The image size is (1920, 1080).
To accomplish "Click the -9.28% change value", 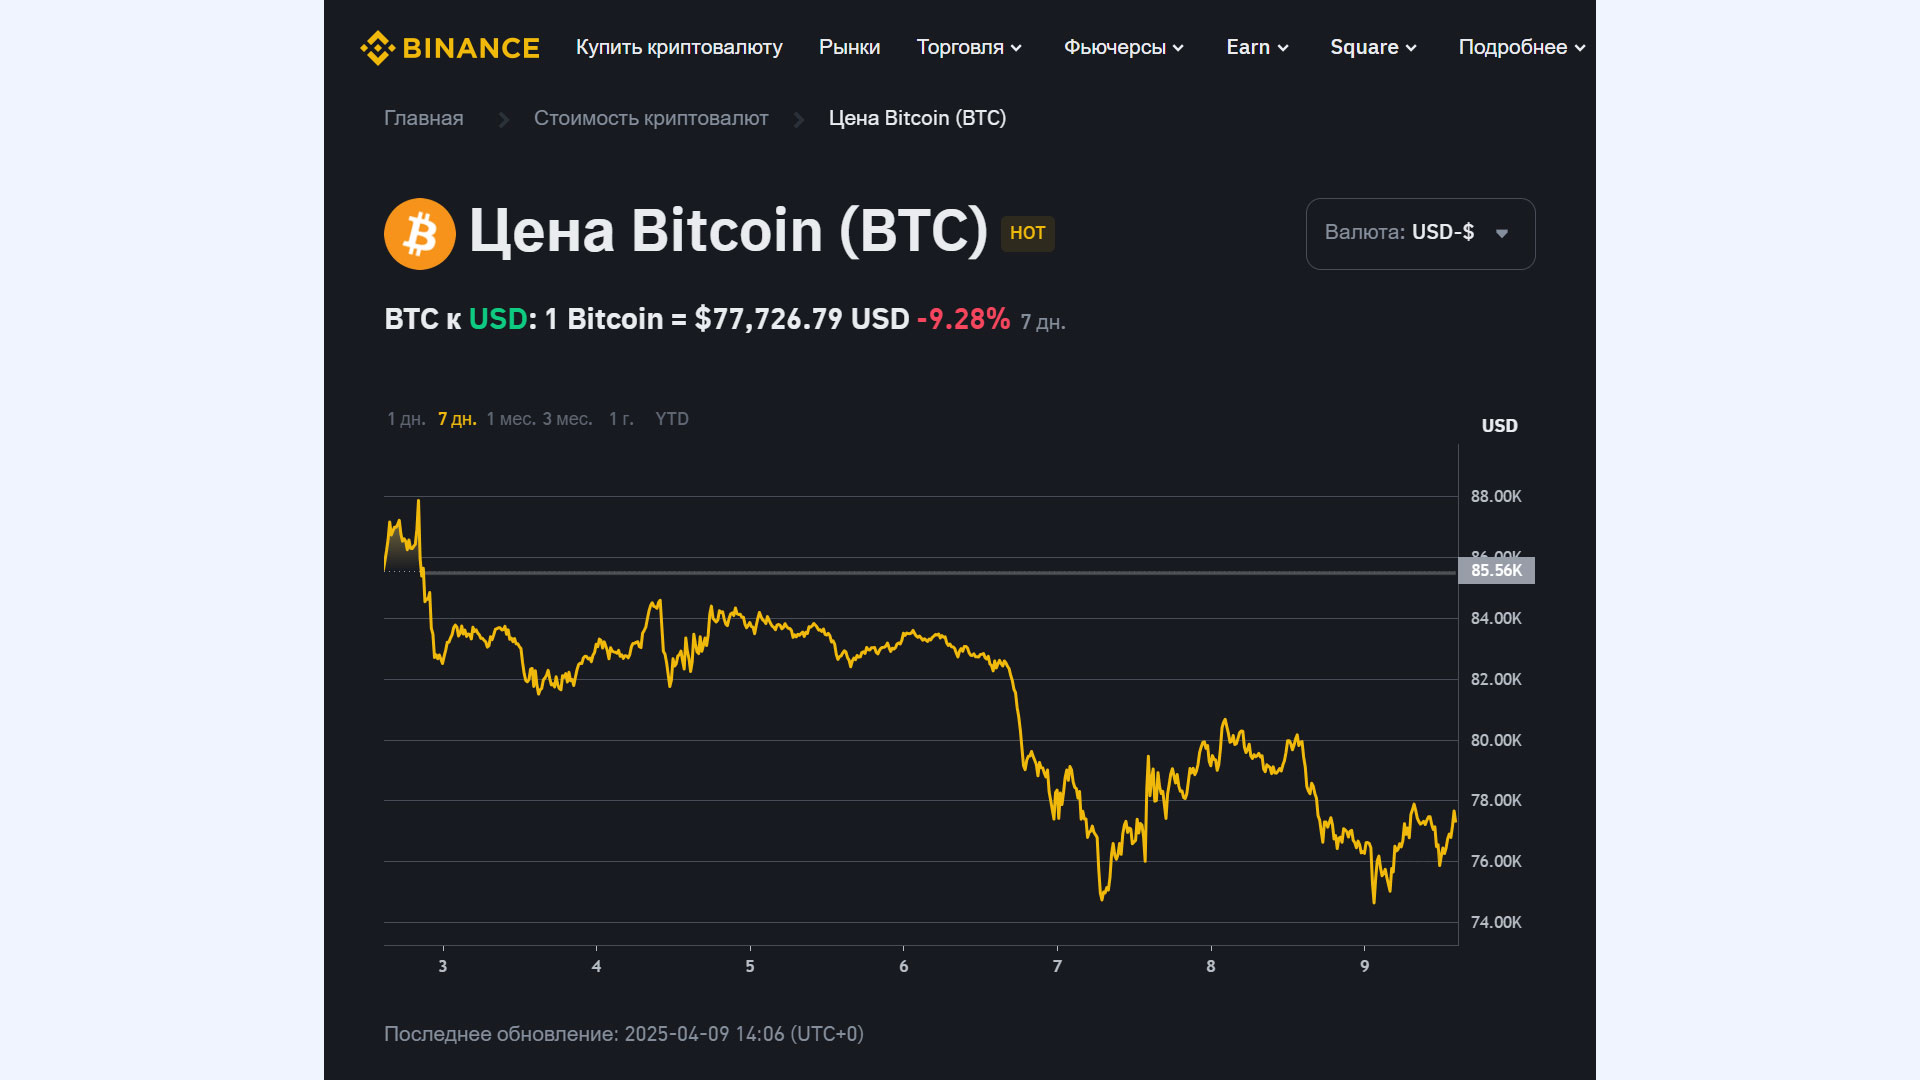I will tap(964, 319).
